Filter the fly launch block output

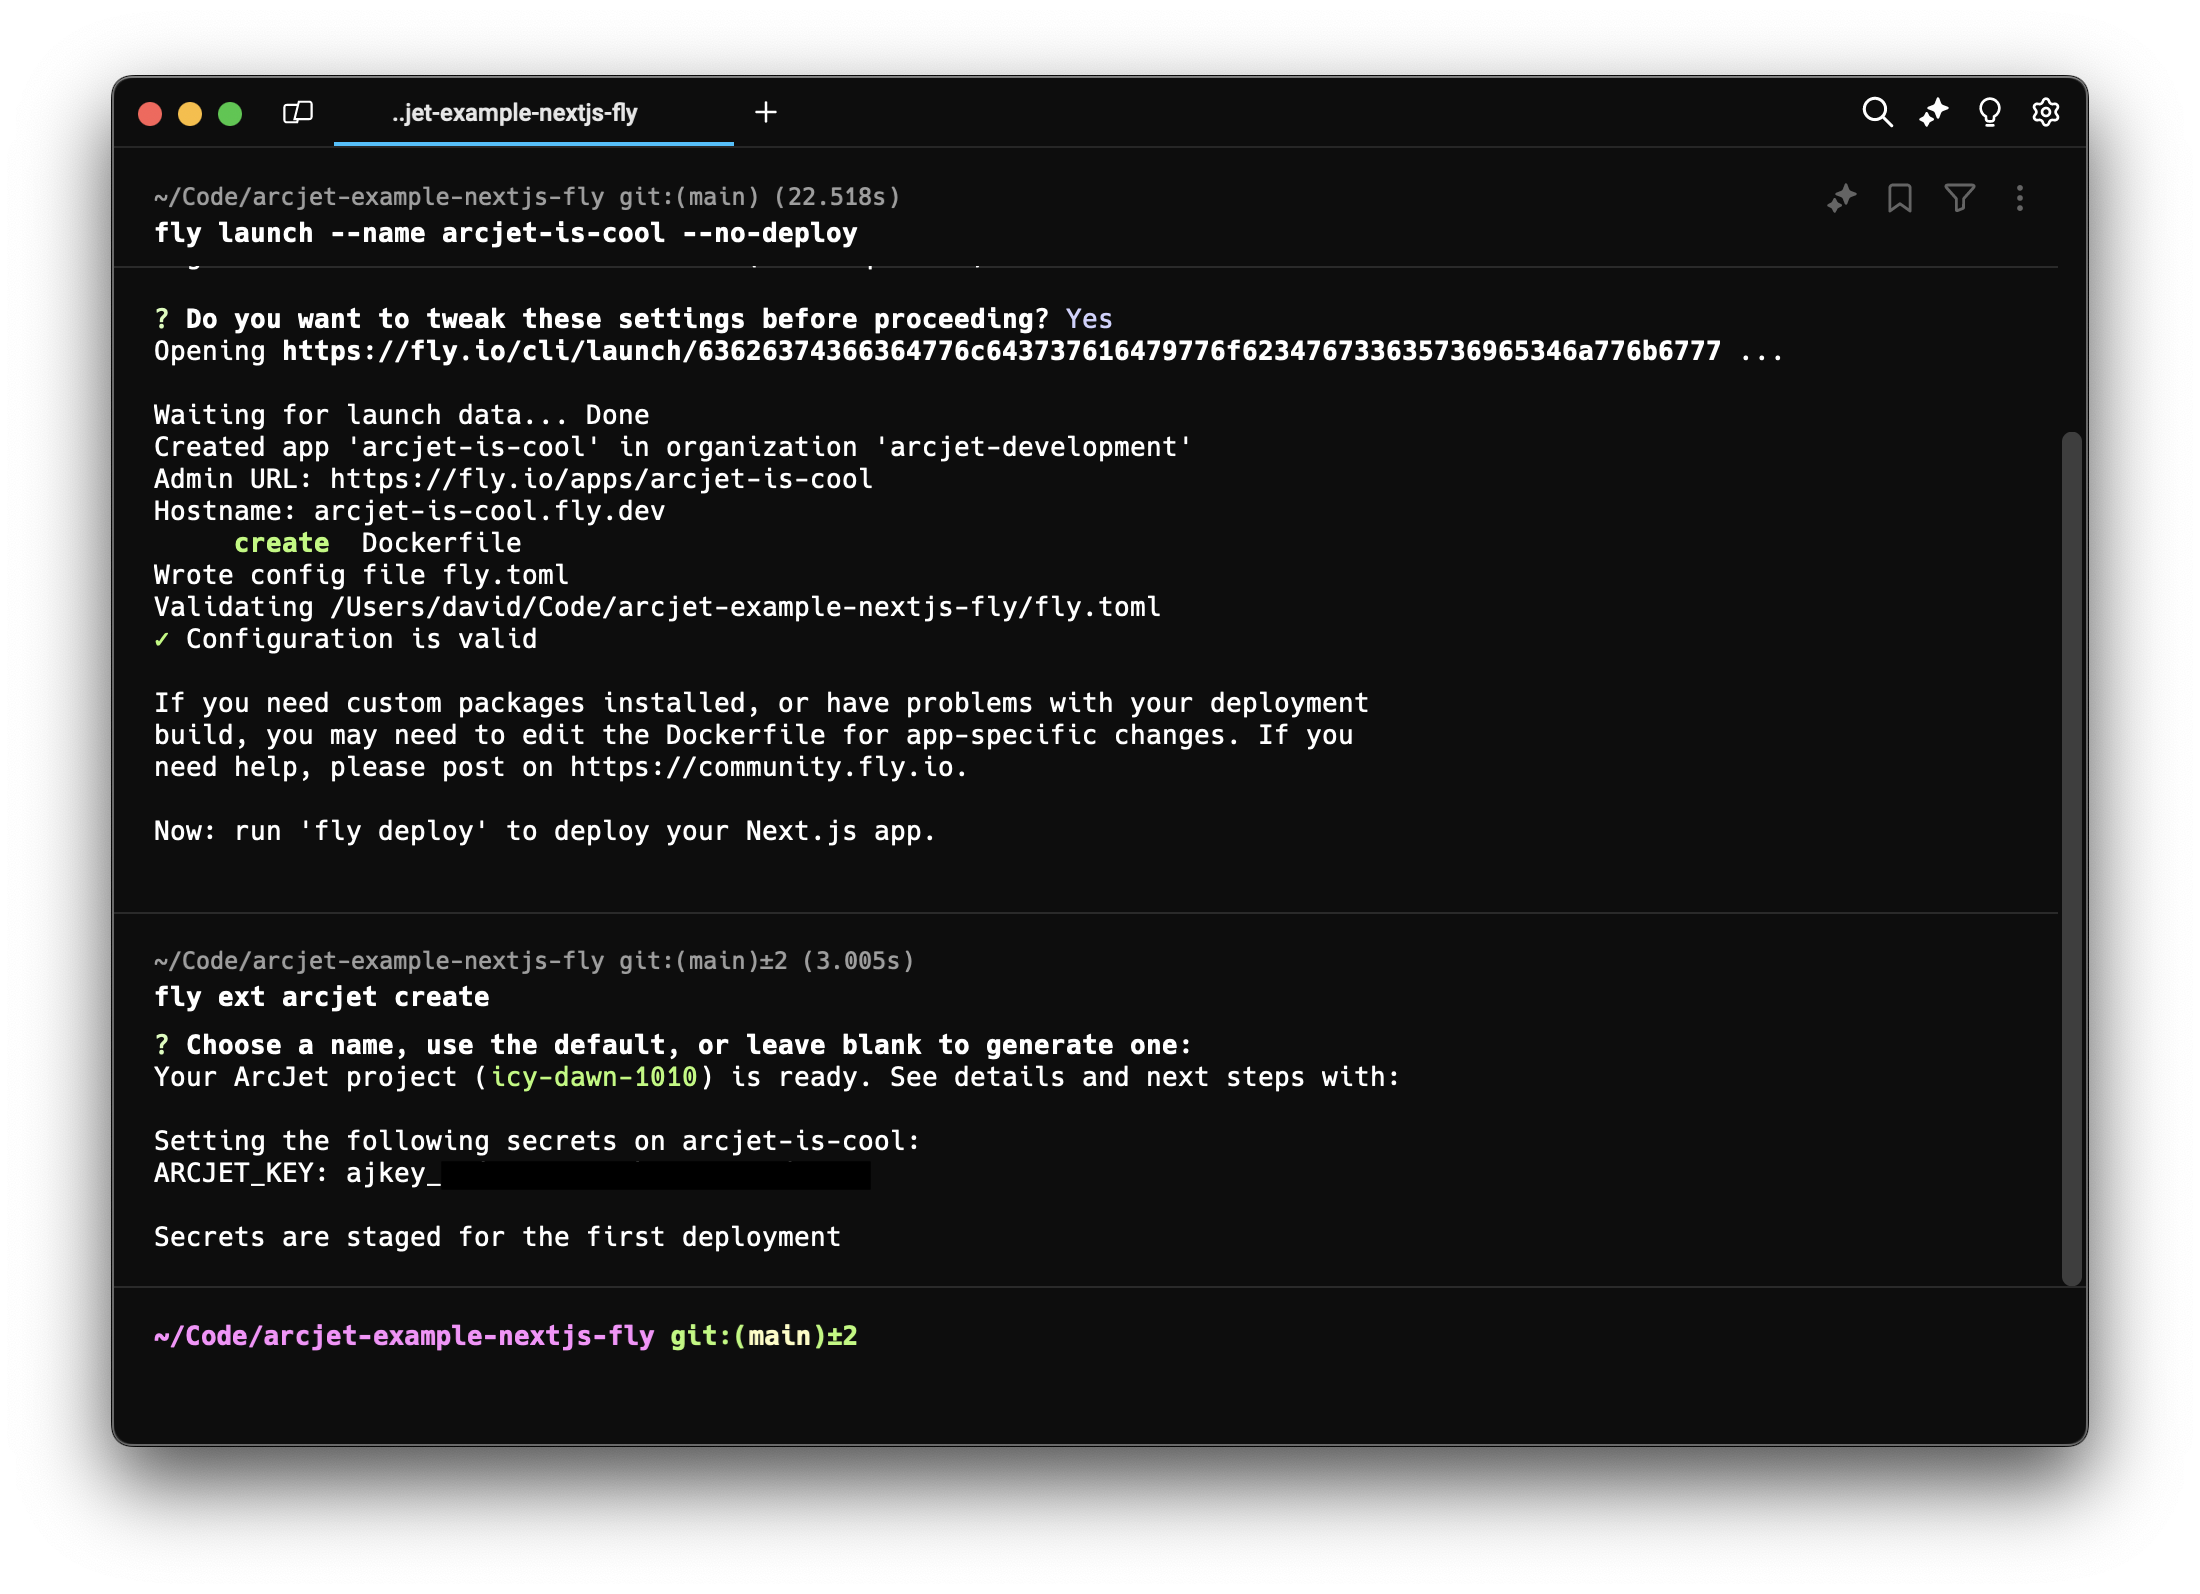tap(1959, 198)
